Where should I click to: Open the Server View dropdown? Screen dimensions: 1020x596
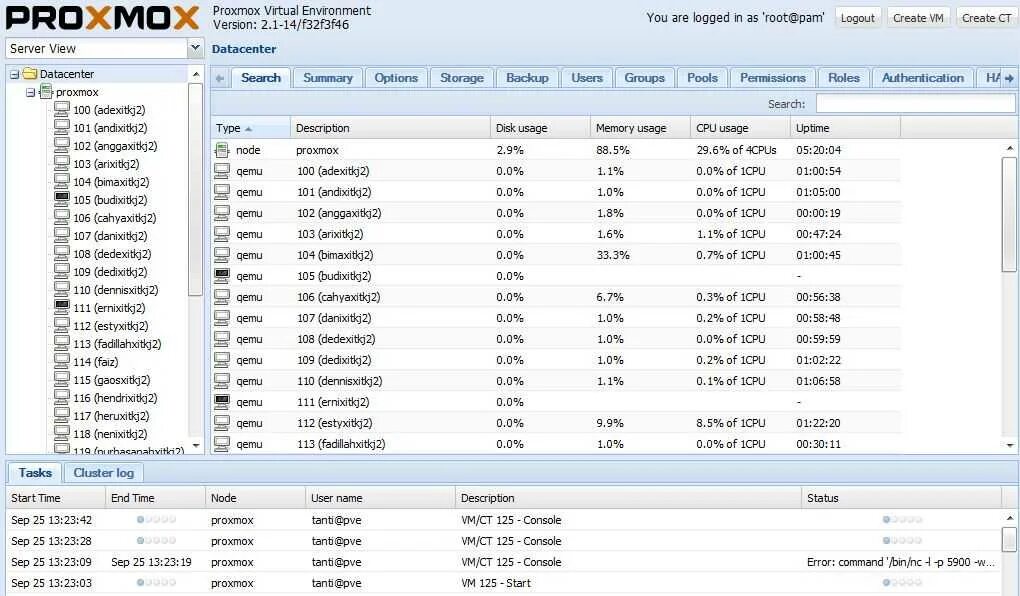[195, 48]
